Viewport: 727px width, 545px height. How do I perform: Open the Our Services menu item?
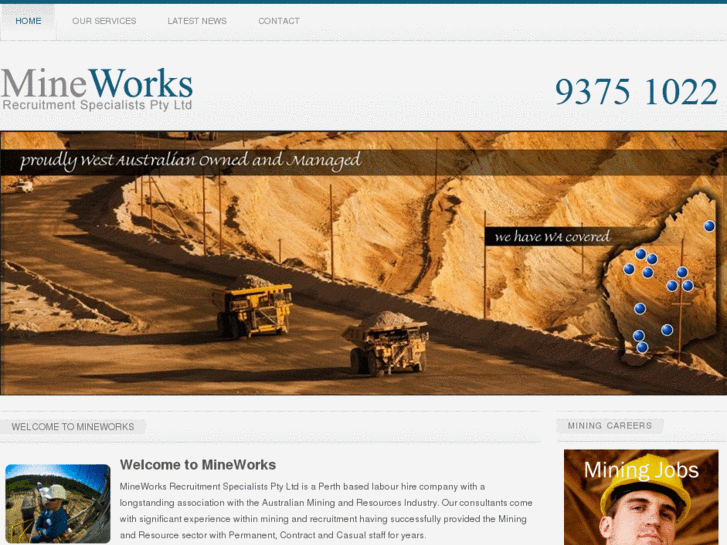tap(104, 21)
